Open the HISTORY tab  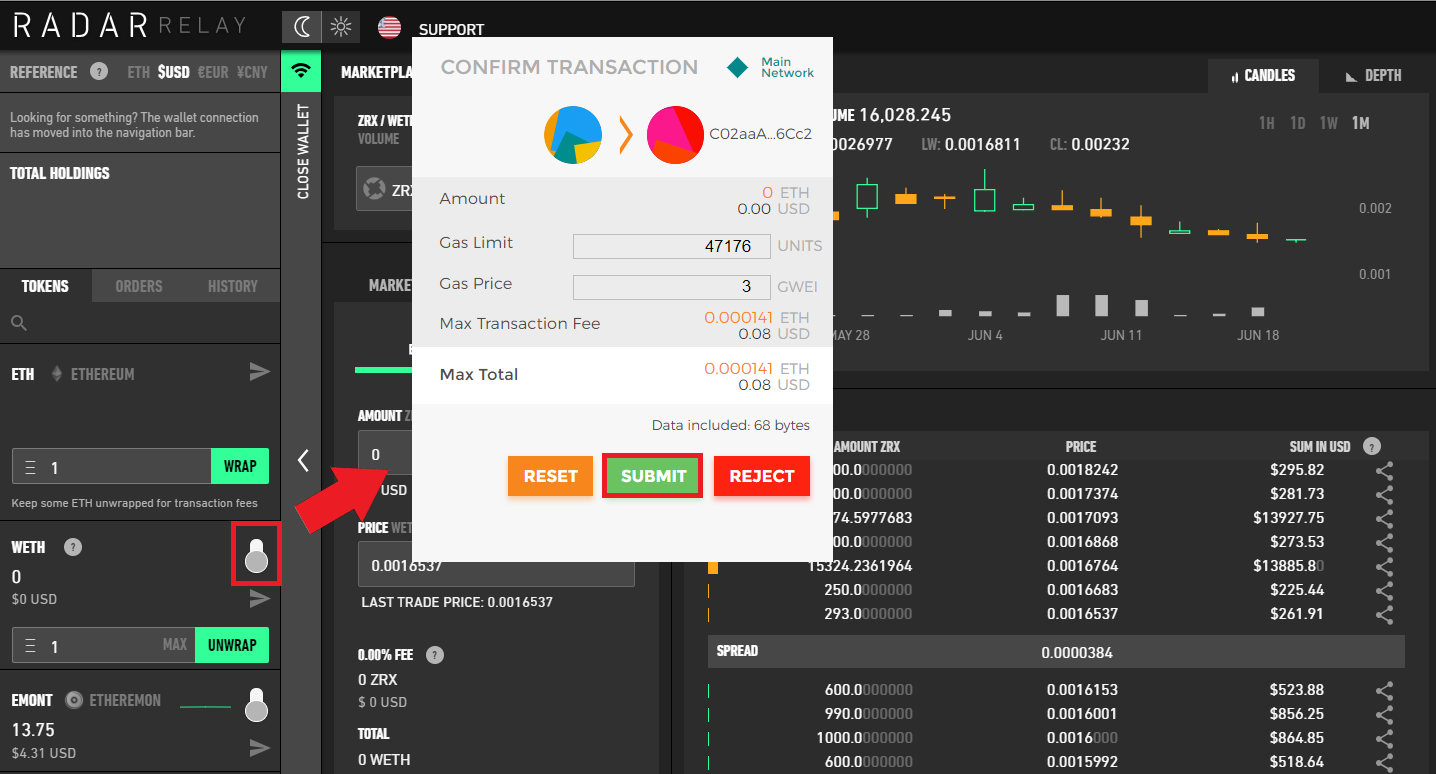pos(232,286)
